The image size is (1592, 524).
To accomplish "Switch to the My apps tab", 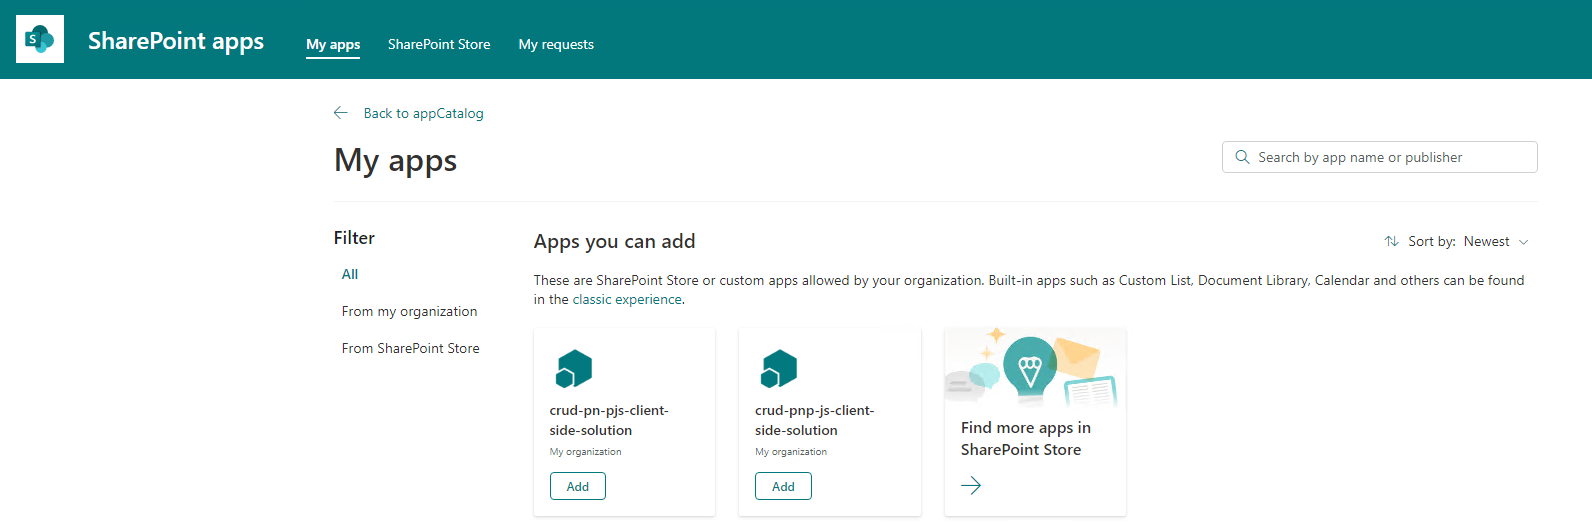I will [333, 44].
